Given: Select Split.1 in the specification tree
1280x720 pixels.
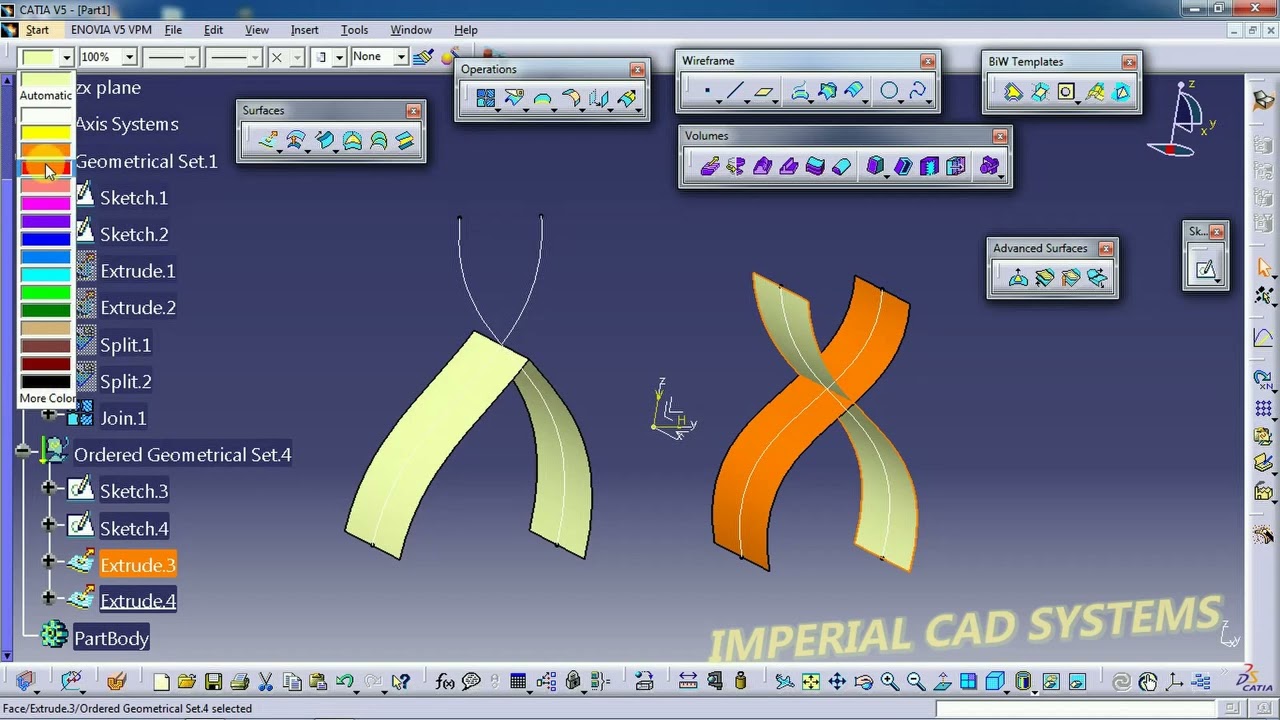Looking at the screenshot, I should tap(126, 345).
